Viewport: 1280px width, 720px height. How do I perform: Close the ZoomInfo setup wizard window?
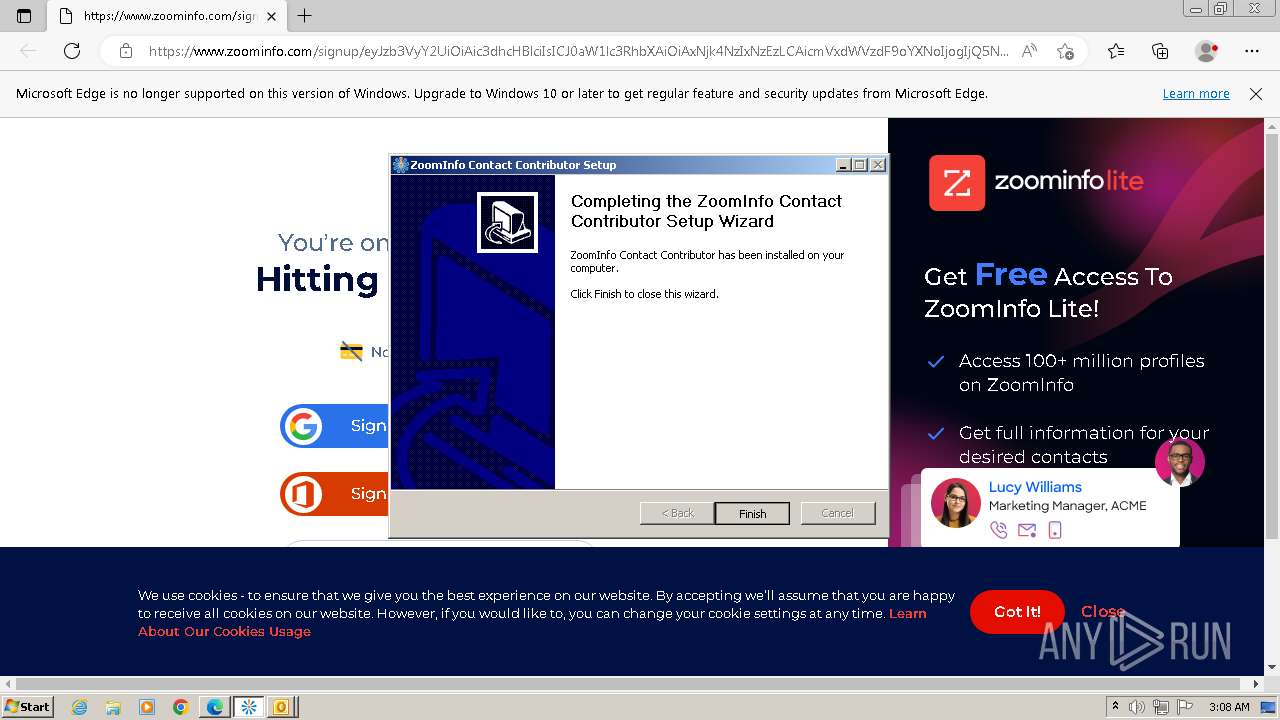(x=877, y=165)
